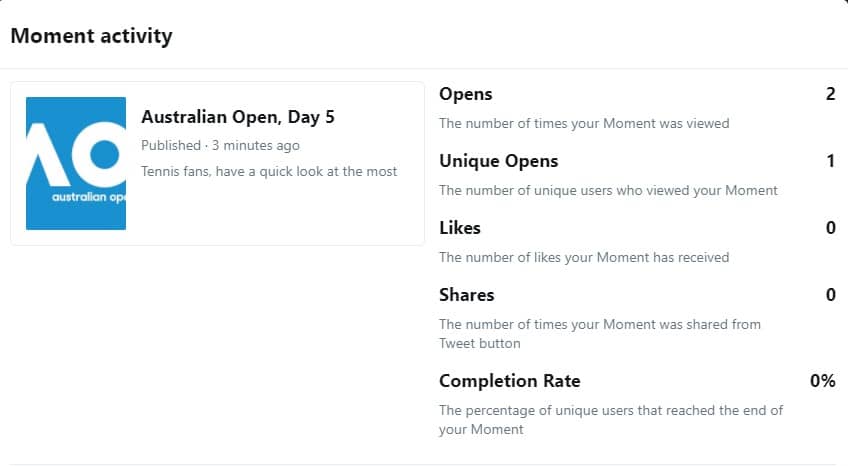The height and width of the screenshot is (466, 848).
Task: Select the 0% completion rate value
Action: tap(823, 381)
